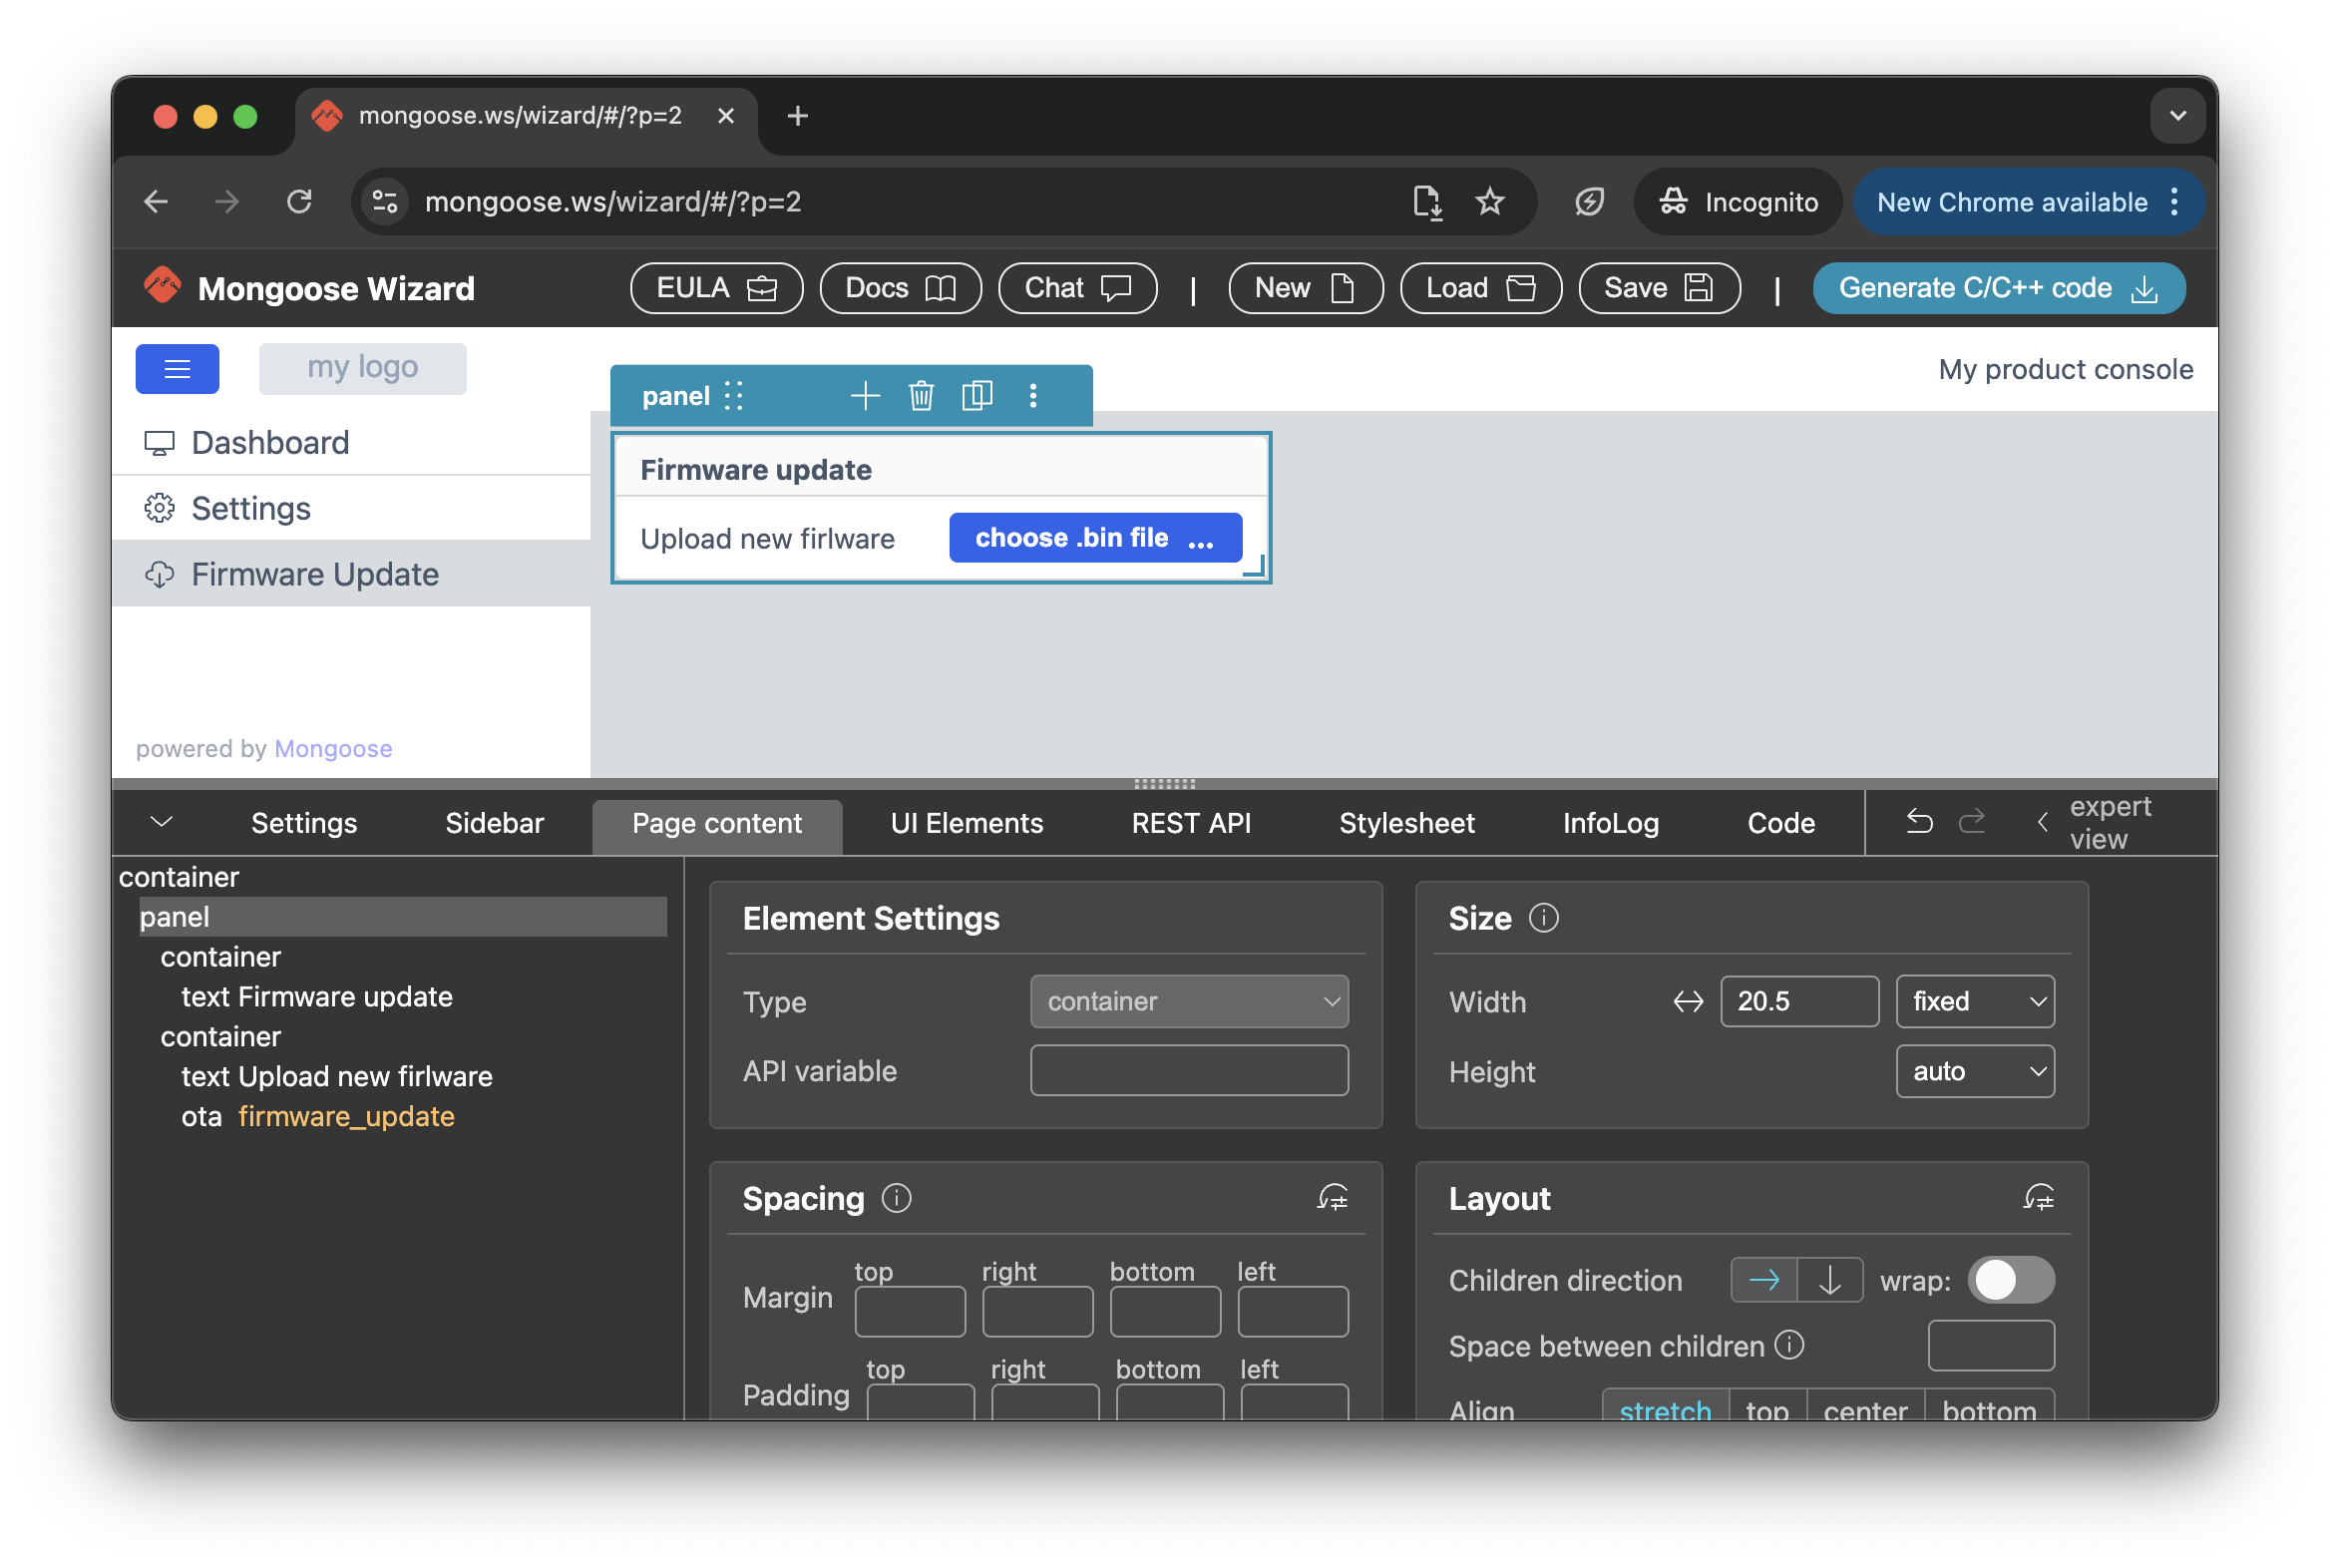Click the Width value field
This screenshot has height=1568, width=2330.
1799,1001
